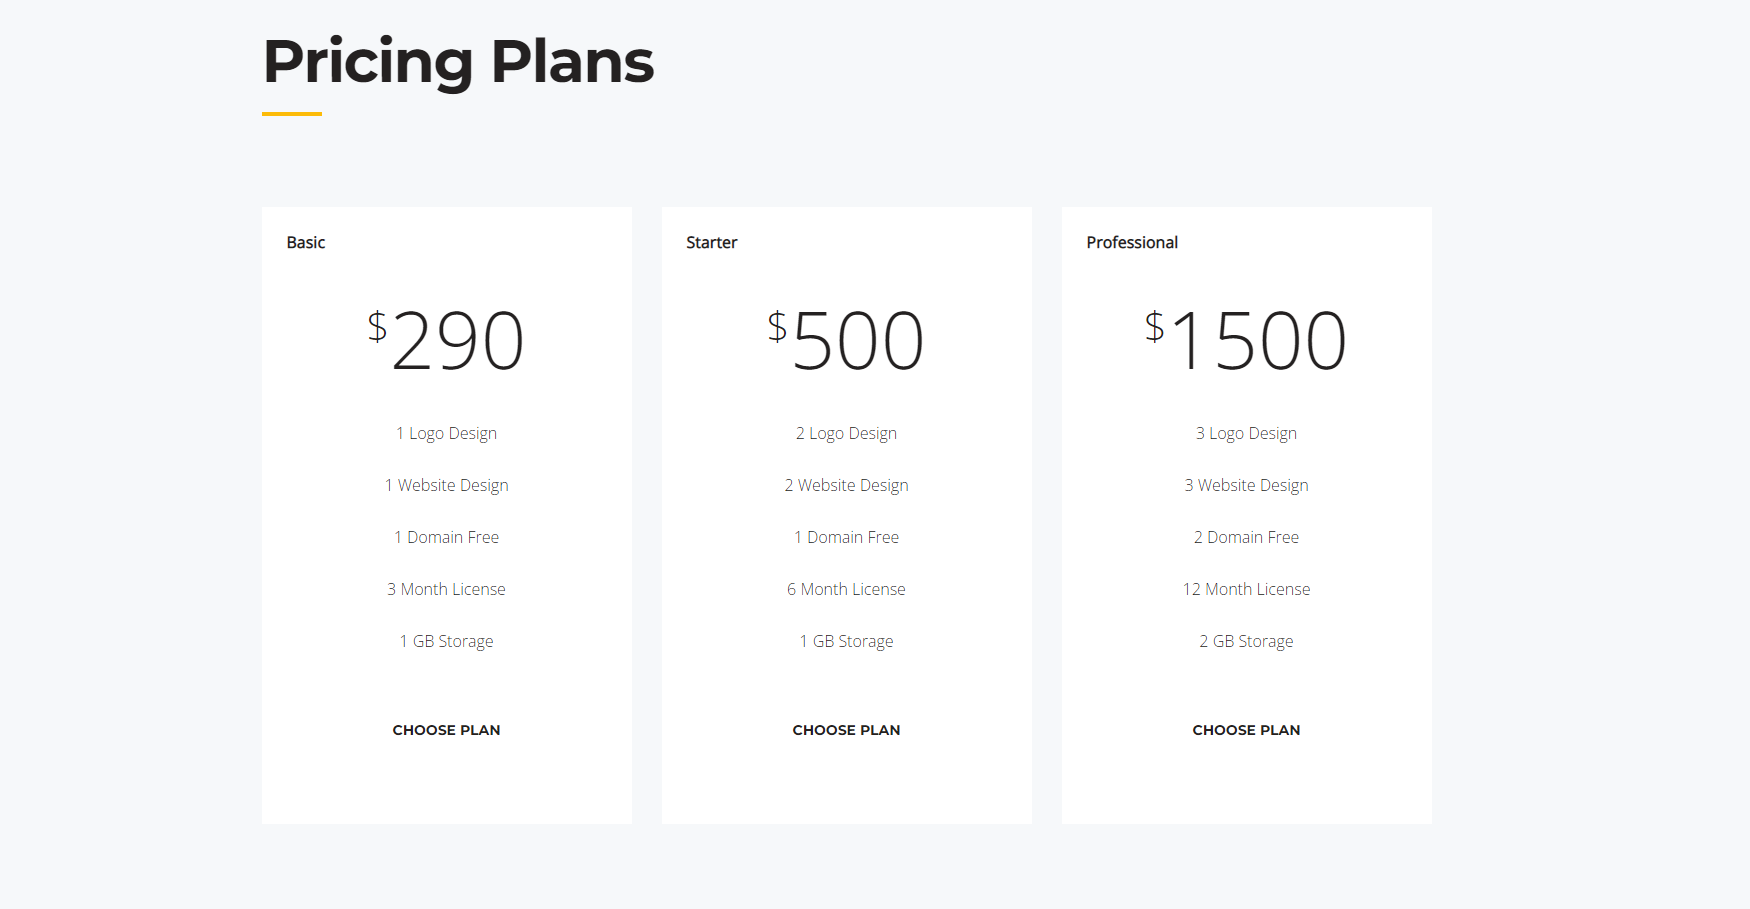Click the 3 Logo Design feature
The image size is (1750, 909).
coord(1246,433)
